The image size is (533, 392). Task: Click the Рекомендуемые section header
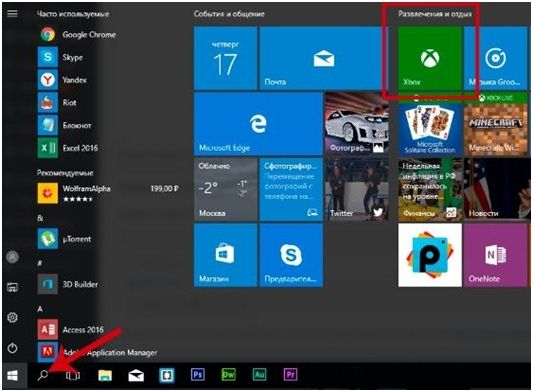click(x=65, y=173)
